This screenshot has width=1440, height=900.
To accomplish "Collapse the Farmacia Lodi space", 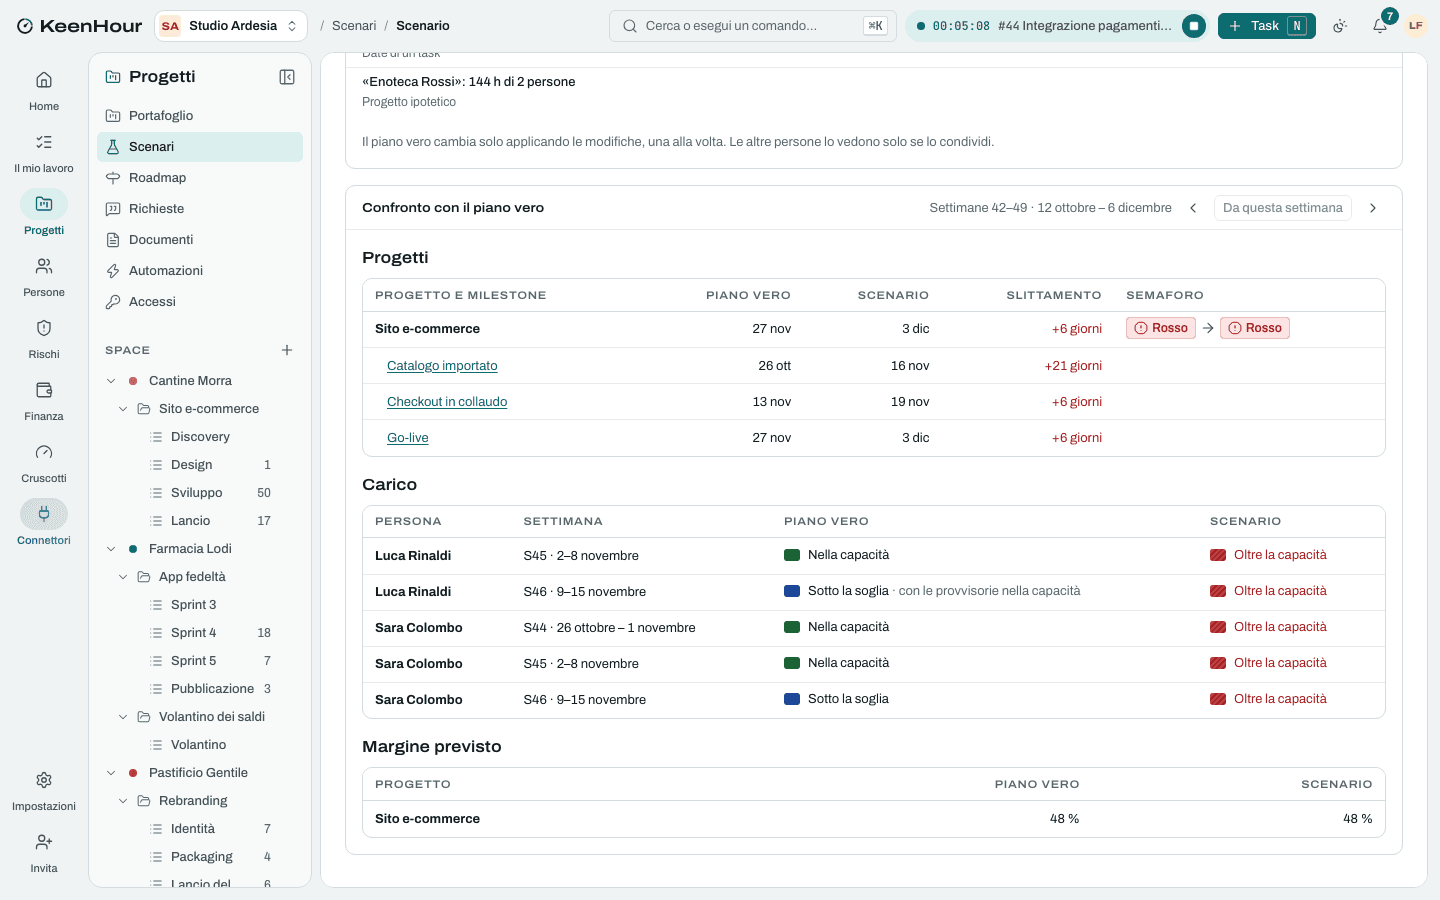I will point(111,549).
